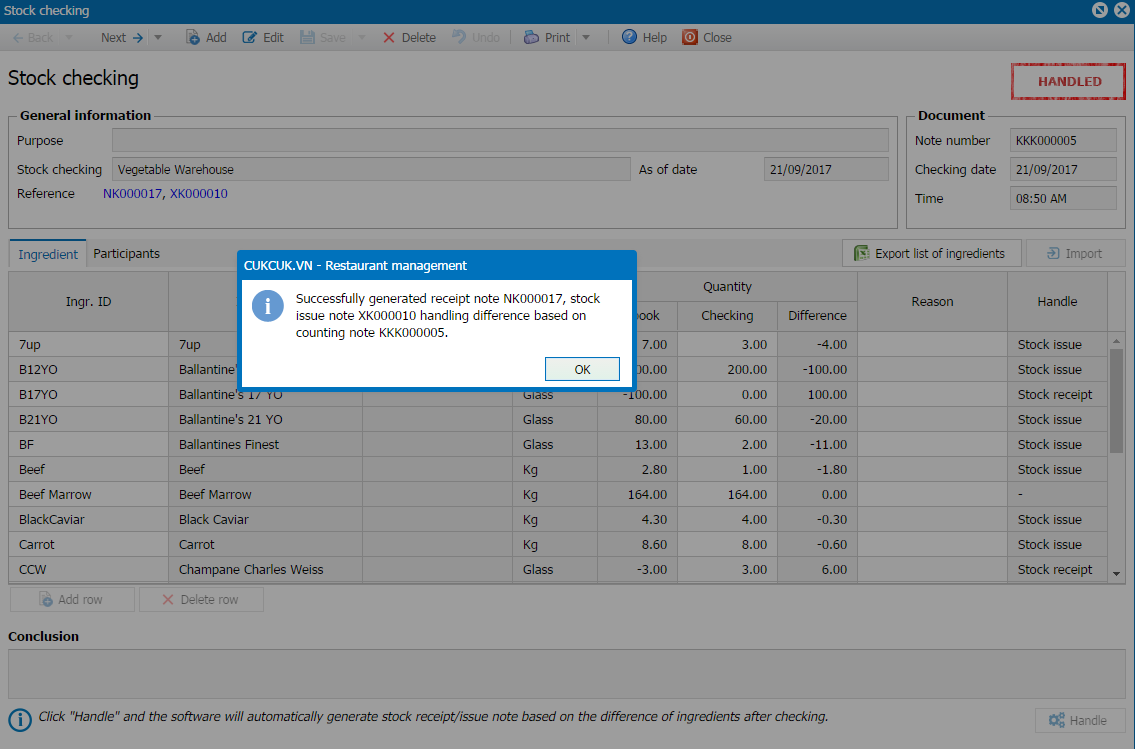Click the Handle gears icon
1135x749 pixels.
[1057, 720]
